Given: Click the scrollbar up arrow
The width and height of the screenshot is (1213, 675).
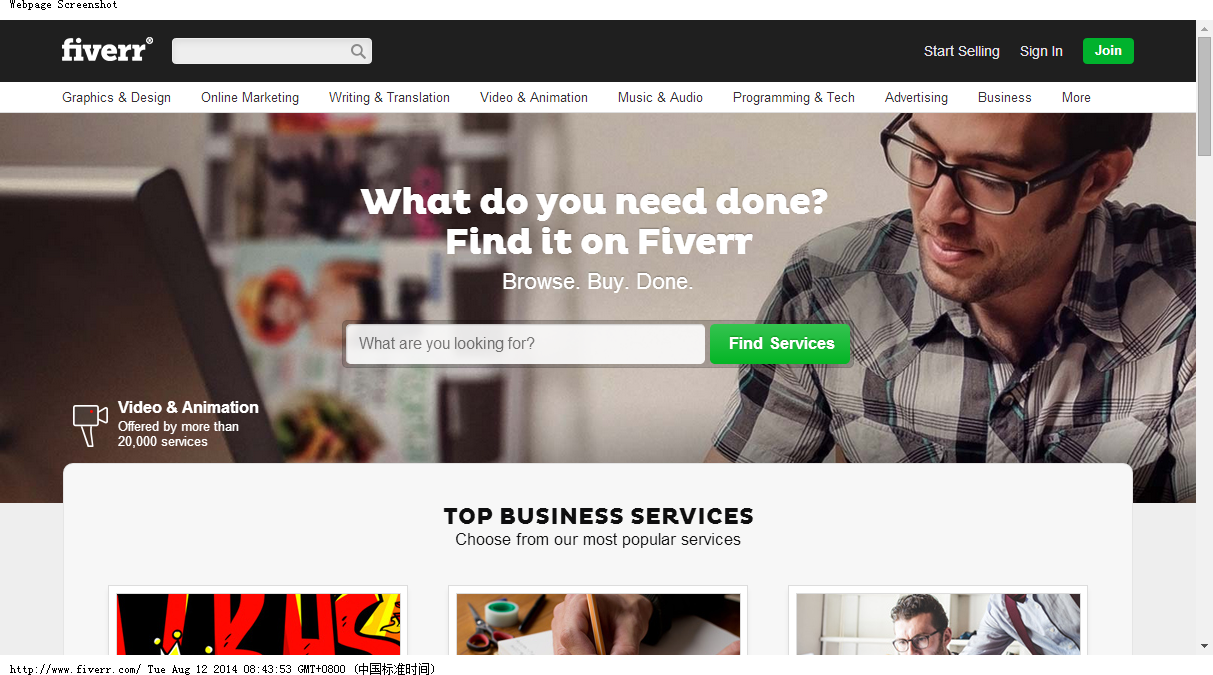Looking at the screenshot, I should coord(1204,28).
